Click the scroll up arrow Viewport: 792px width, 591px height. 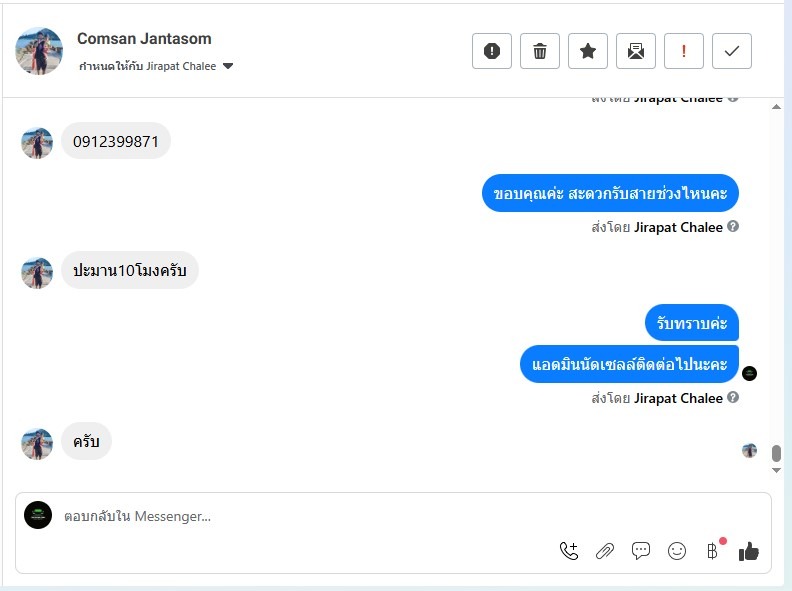tap(776, 107)
